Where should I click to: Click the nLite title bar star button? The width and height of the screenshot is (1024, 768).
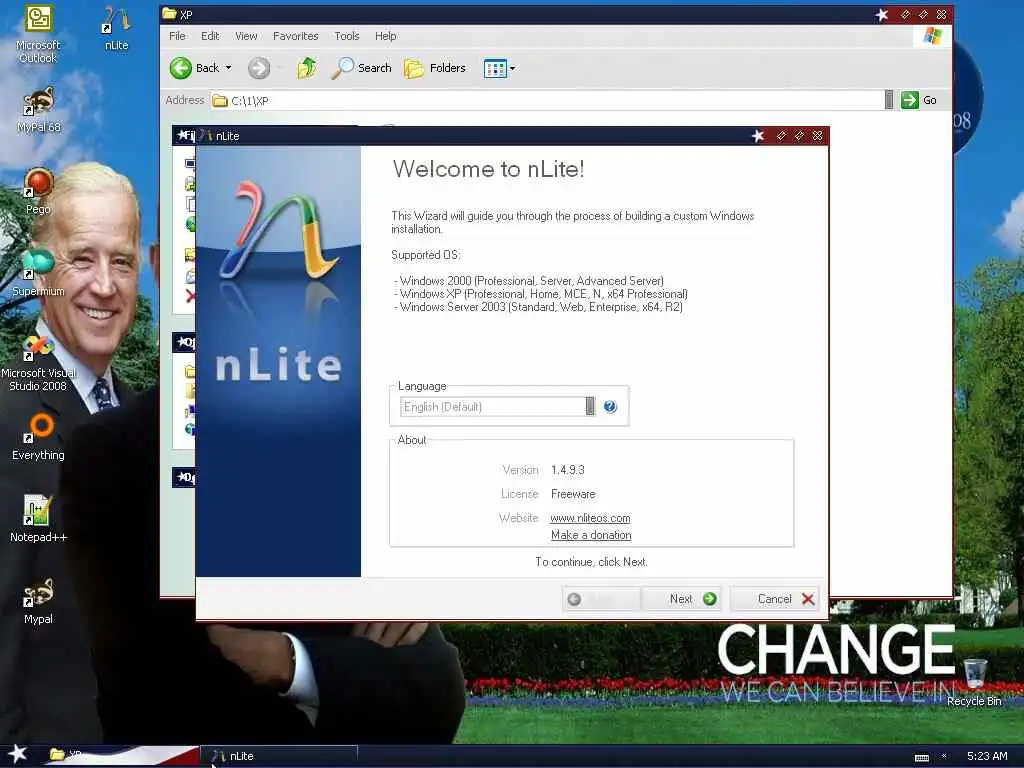coord(758,136)
